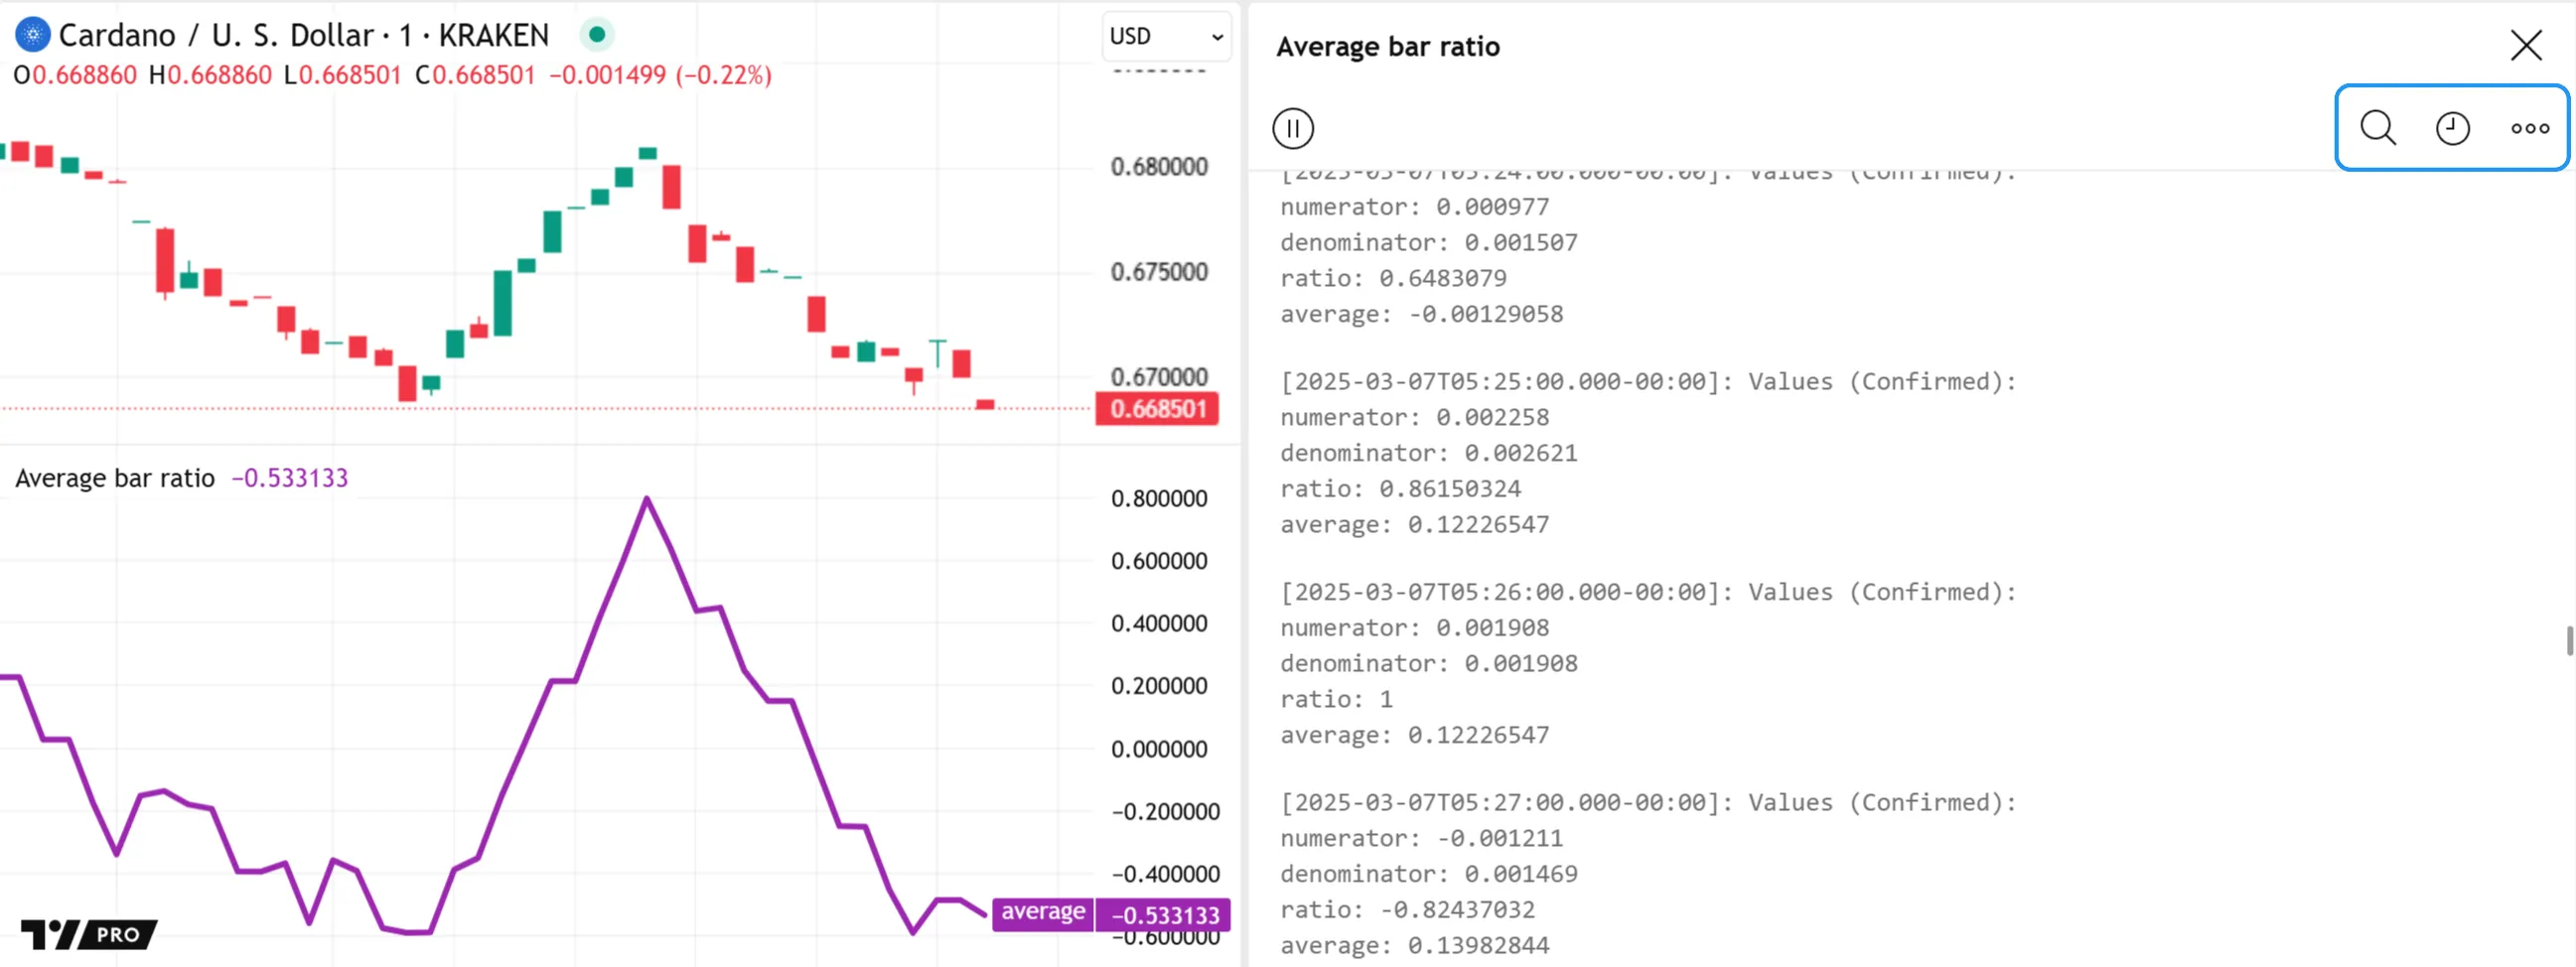Click the red 0.668501 current price label
Viewport: 2576px width, 967px height.
pos(1157,409)
